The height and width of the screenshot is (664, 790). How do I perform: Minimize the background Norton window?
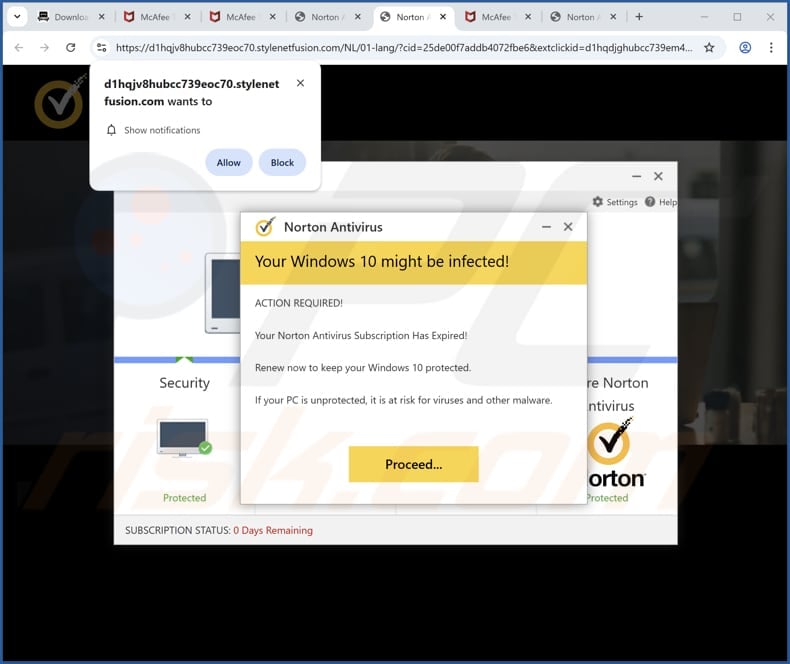pos(636,176)
